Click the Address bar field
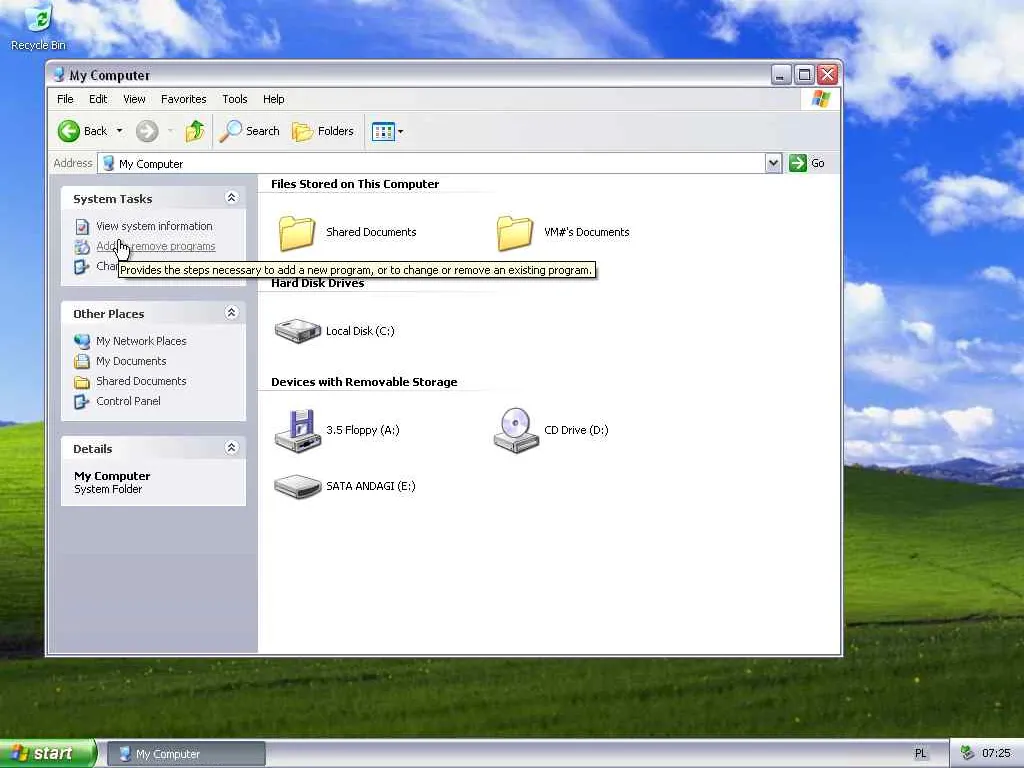This screenshot has width=1024, height=768. (x=432, y=163)
